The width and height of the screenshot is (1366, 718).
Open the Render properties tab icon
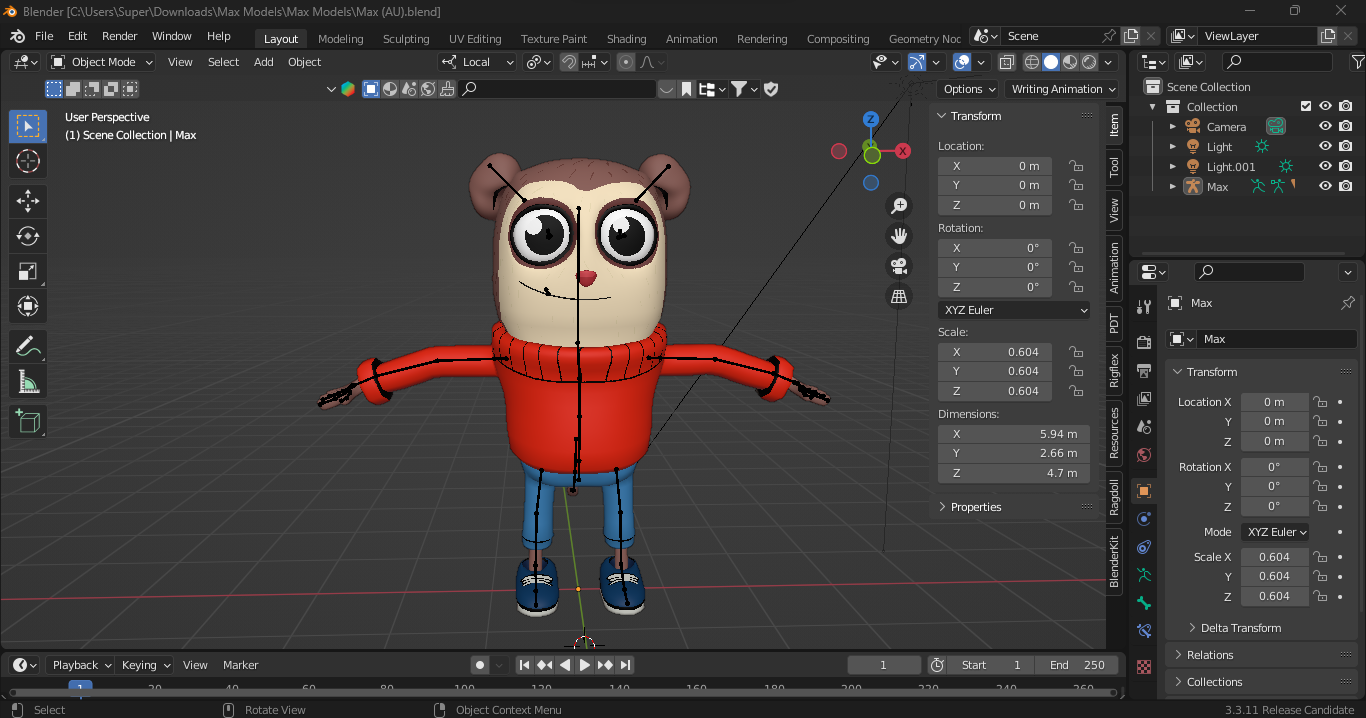(1145, 342)
